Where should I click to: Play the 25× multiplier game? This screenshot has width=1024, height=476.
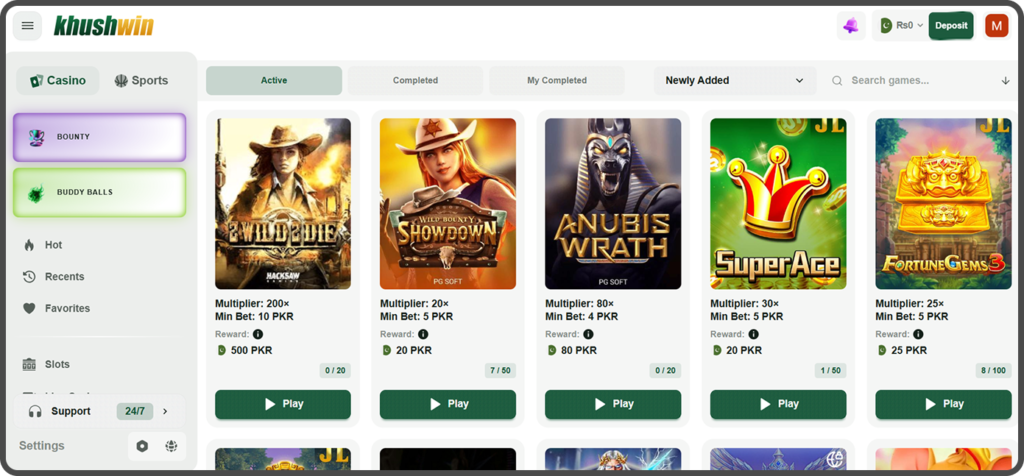pos(943,404)
